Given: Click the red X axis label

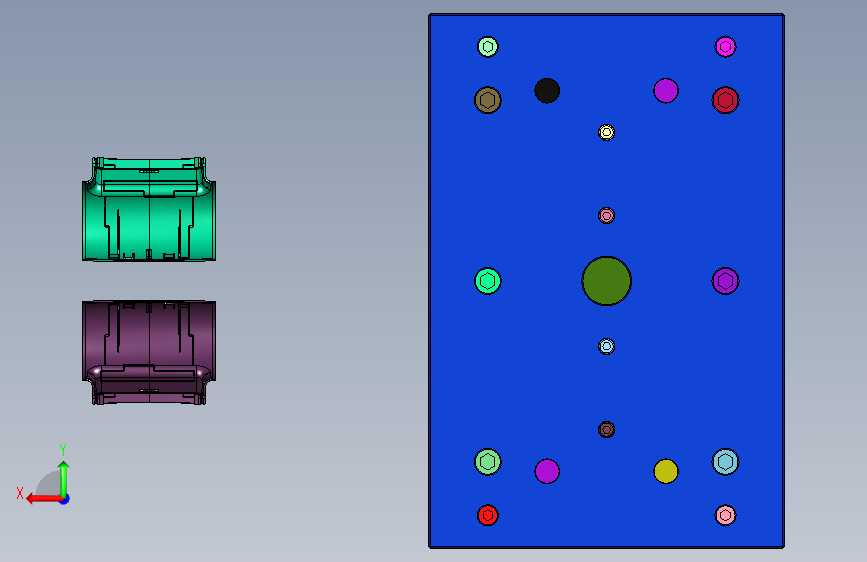Looking at the screenshot, I should pos(20,493).
